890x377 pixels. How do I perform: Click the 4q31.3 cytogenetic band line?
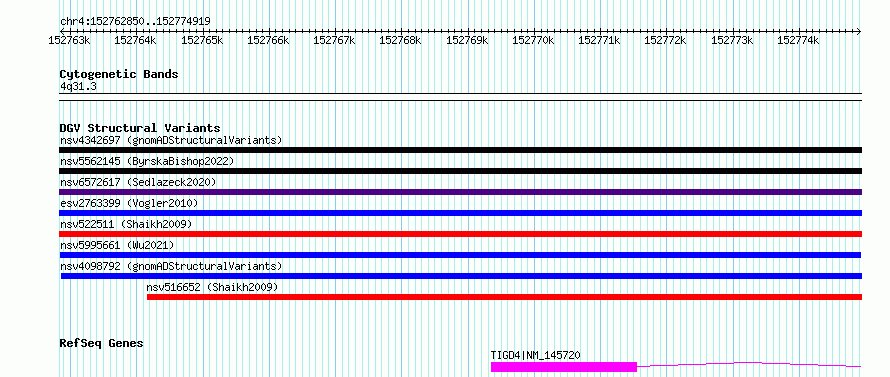coord(460,97)
